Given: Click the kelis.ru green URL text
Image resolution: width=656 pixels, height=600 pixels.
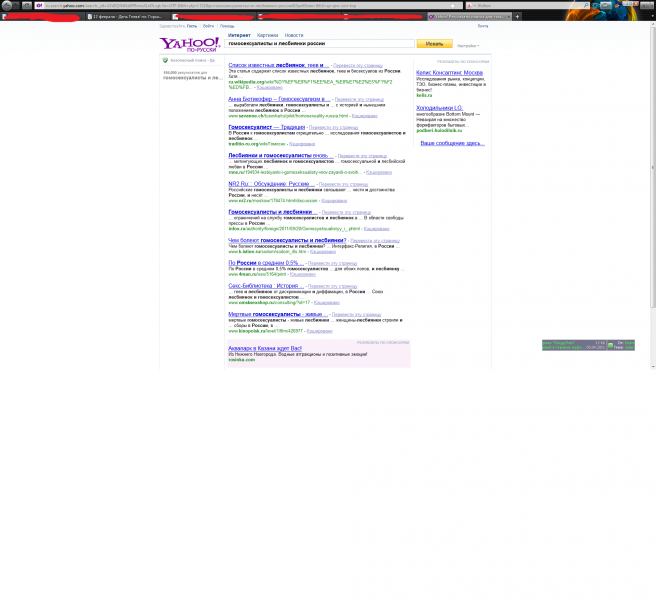Looking at the screenshot, I should pos(424,95).
